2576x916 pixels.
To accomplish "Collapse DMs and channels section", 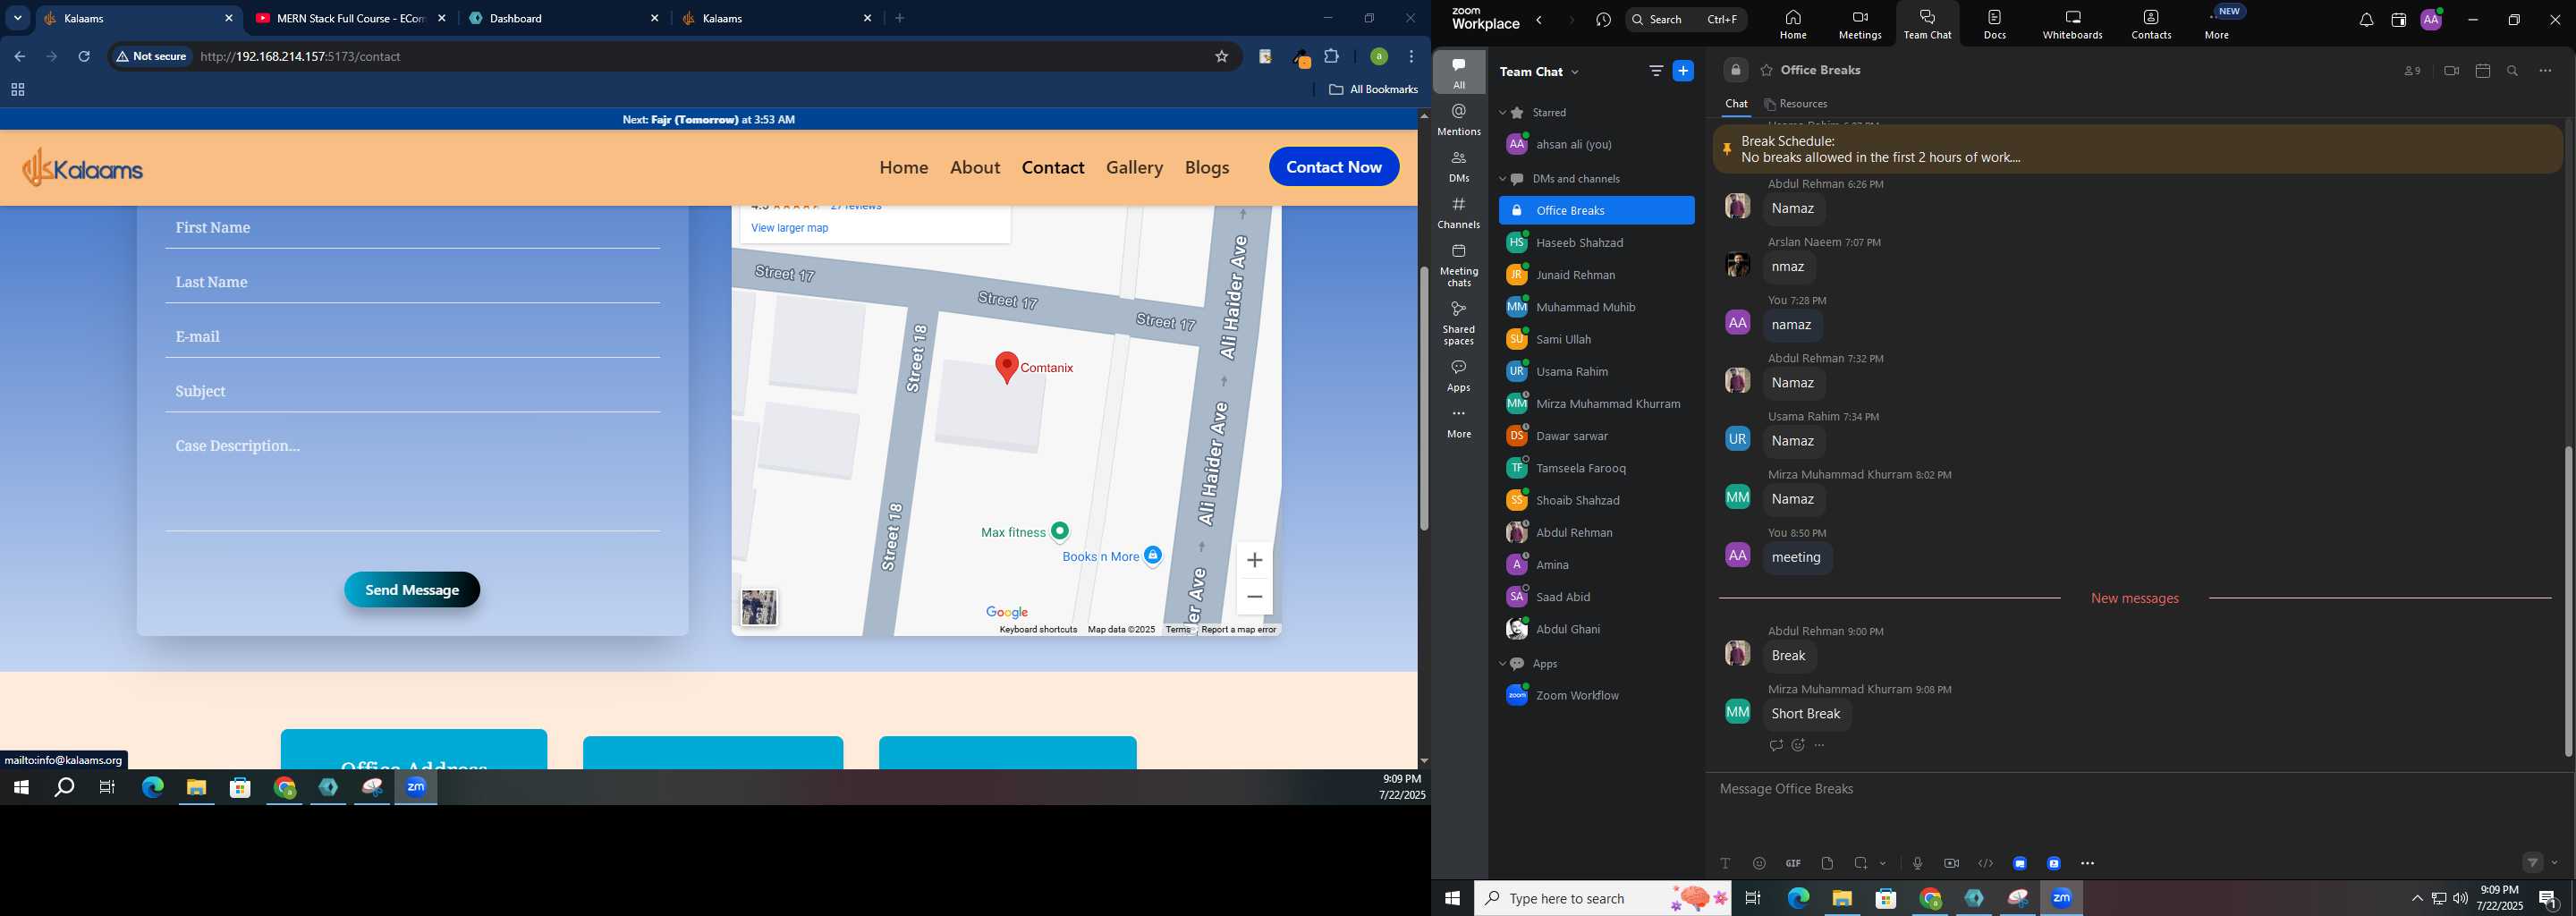I will click(1502, 179).
